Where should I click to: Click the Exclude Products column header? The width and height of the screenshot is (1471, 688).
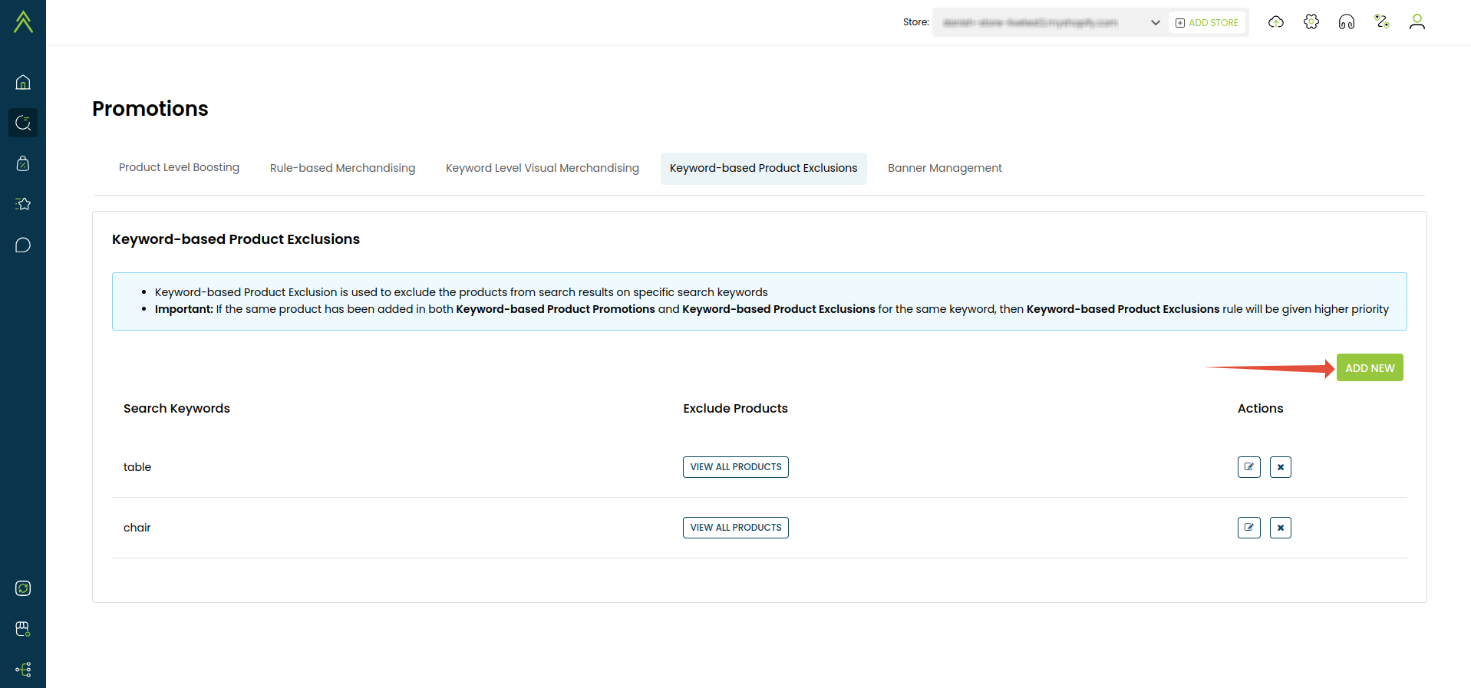click(735, 408)
